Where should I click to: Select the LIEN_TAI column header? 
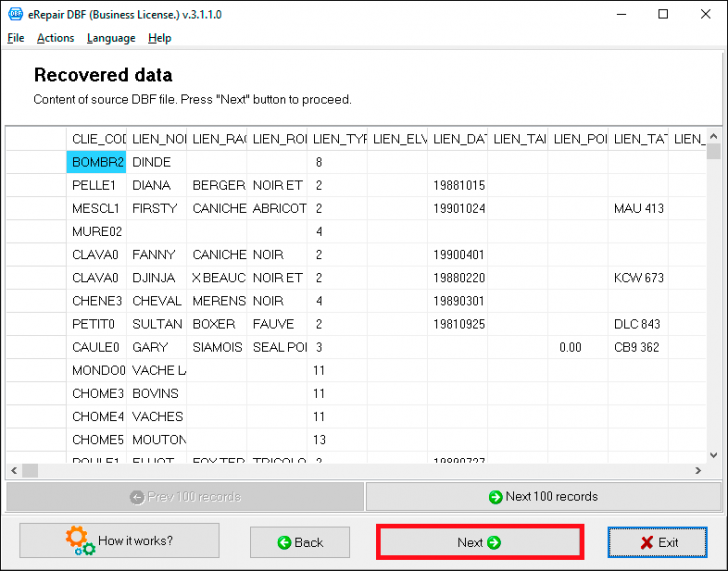tap(518, 139)
